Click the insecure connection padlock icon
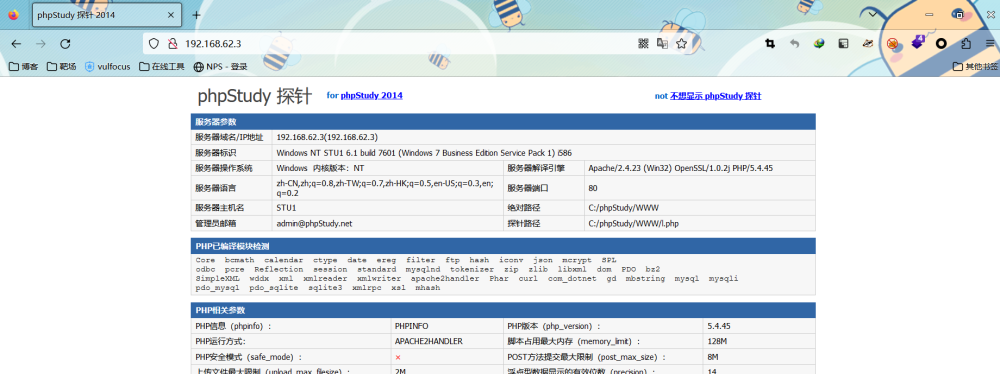 pyautogui.click(x=171, y=44)
